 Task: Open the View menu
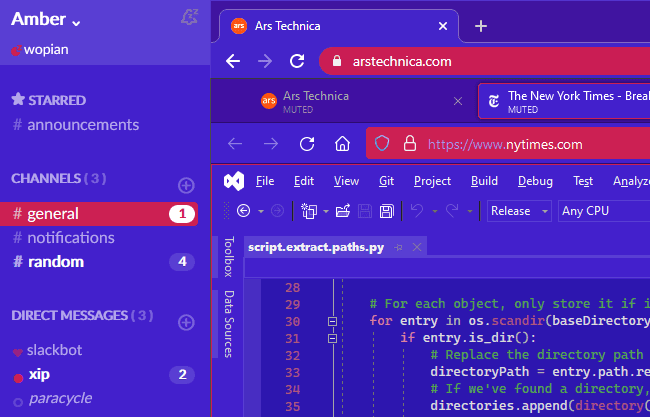(x=346, y=181)
